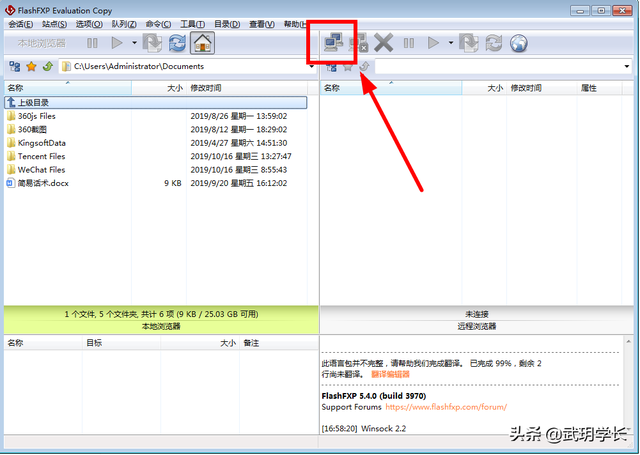
Task: Sort local list by 名称 column
Action: click(68, 88)
